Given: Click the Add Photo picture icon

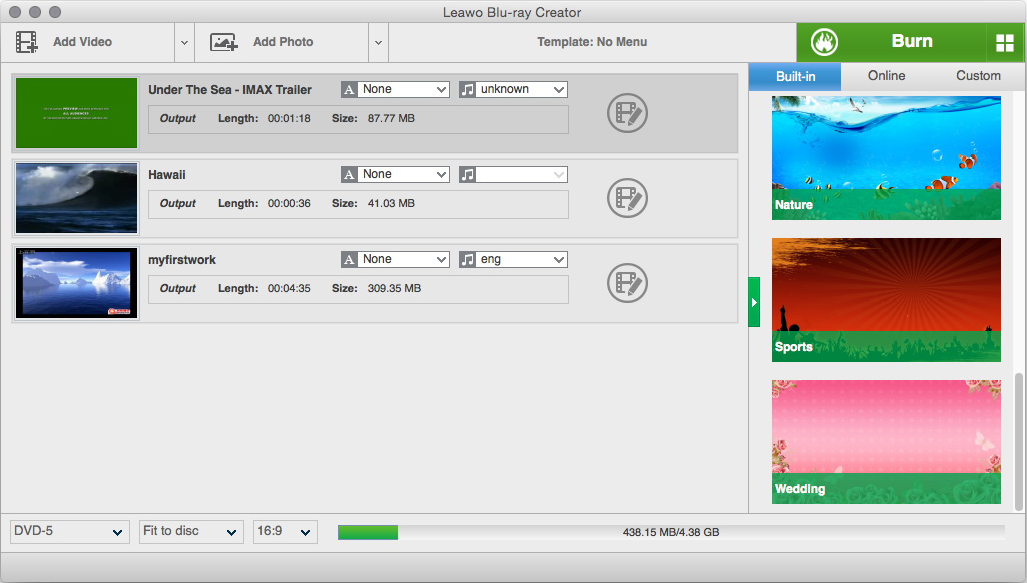Looking at the screenshot, I should pos(223,42).
